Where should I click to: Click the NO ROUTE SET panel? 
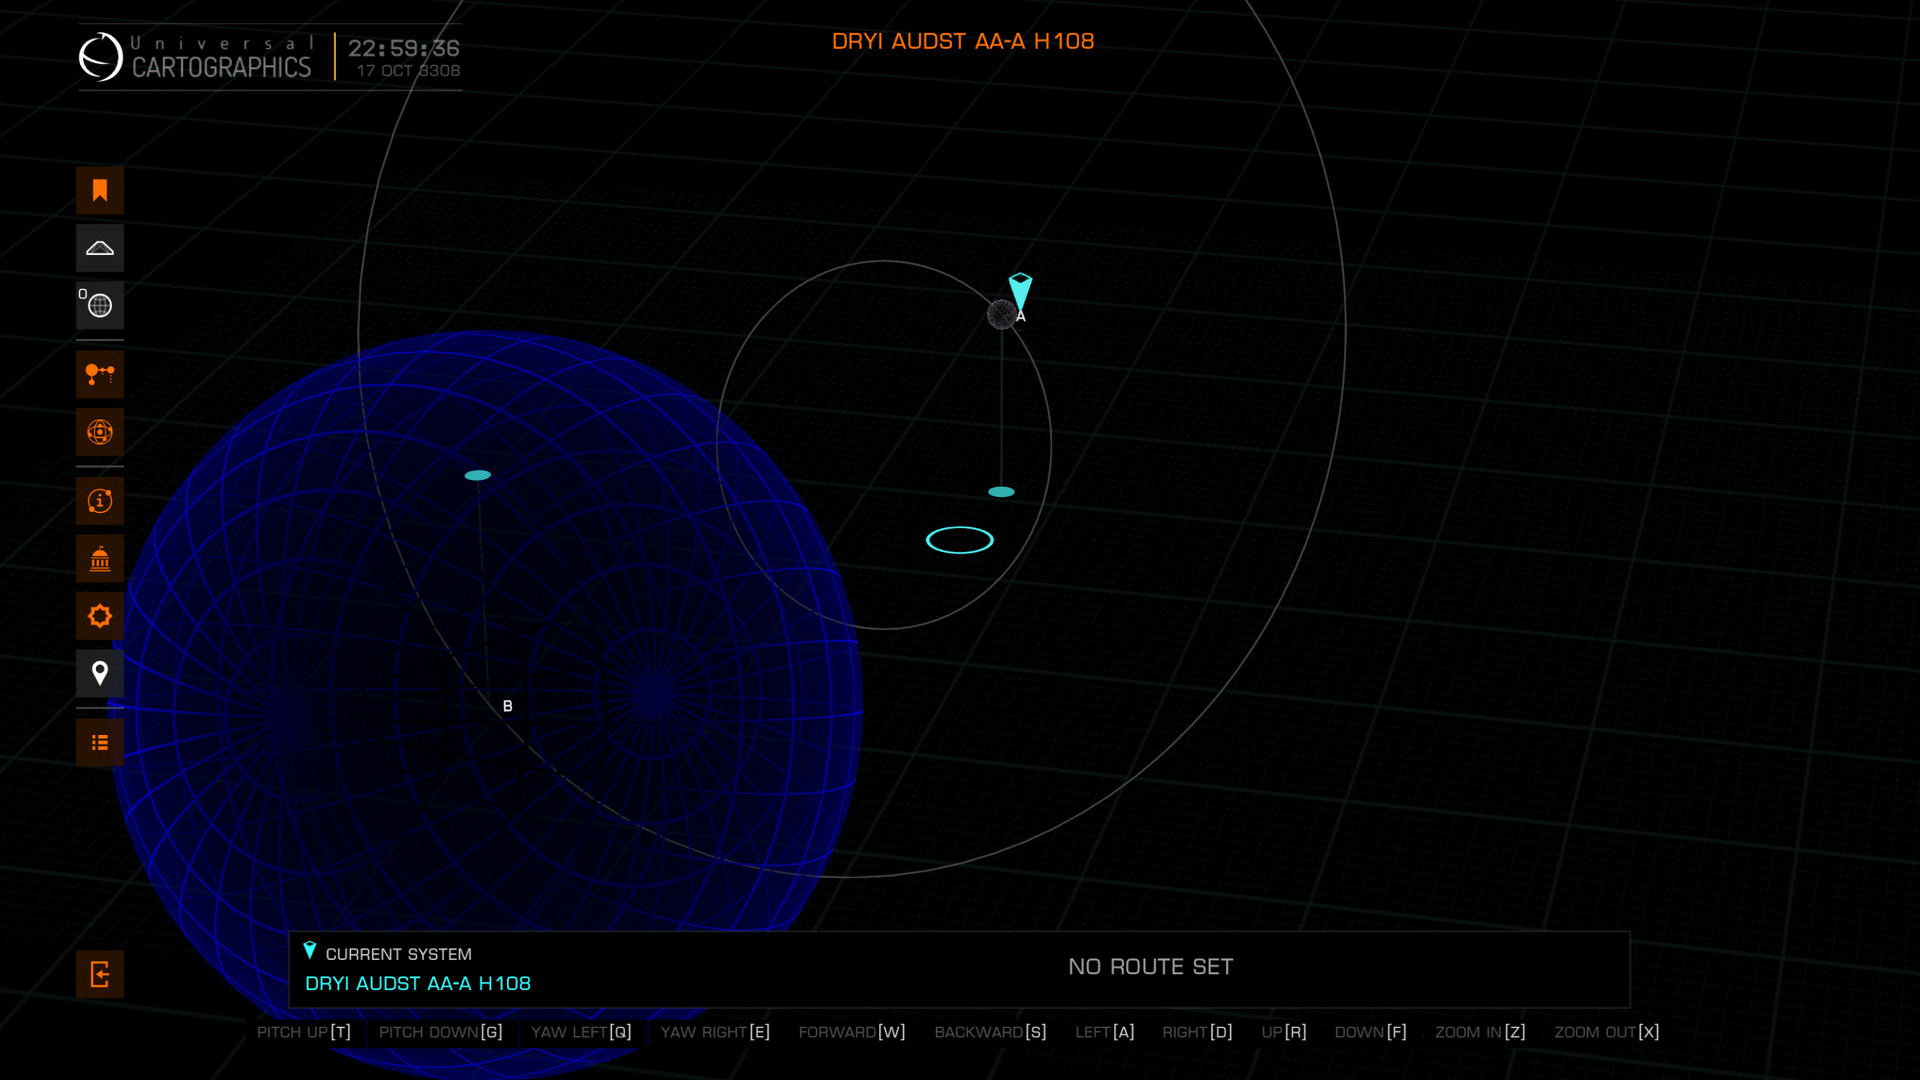(x=1150, y=967)
